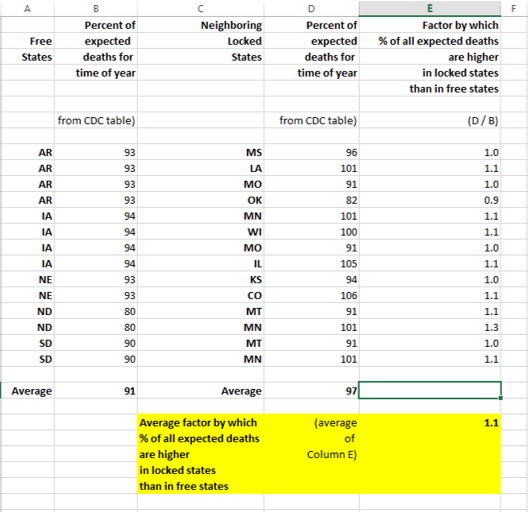Click the Average label in column C
This screenshot has height=512, width=528.
tap(201, 391)
